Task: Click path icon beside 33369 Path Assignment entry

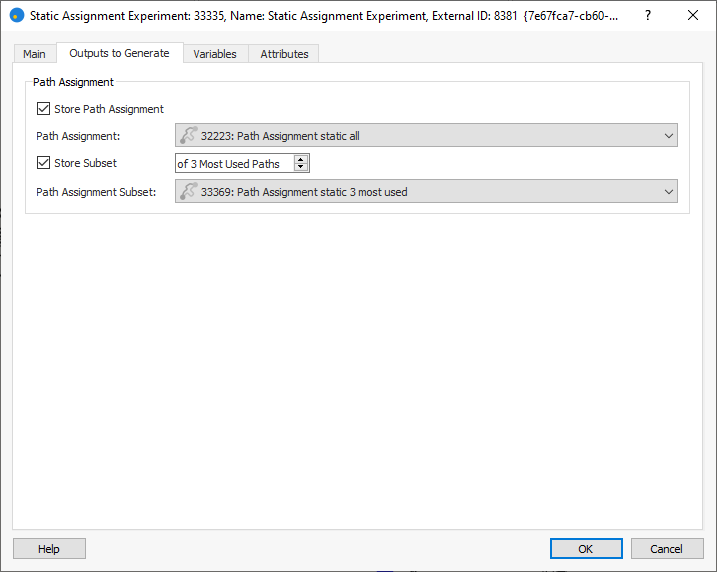Action: [x=188, y=191]
